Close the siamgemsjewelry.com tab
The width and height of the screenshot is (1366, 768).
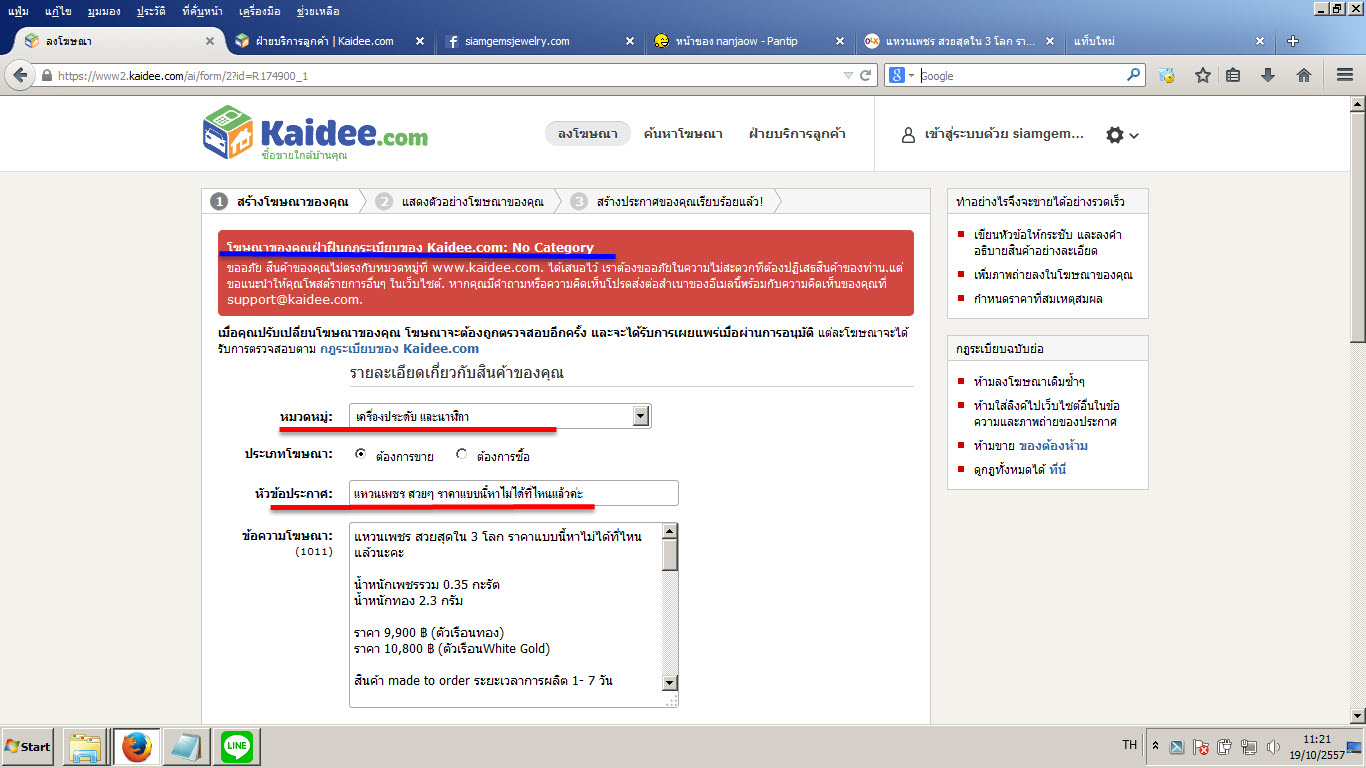630,41
